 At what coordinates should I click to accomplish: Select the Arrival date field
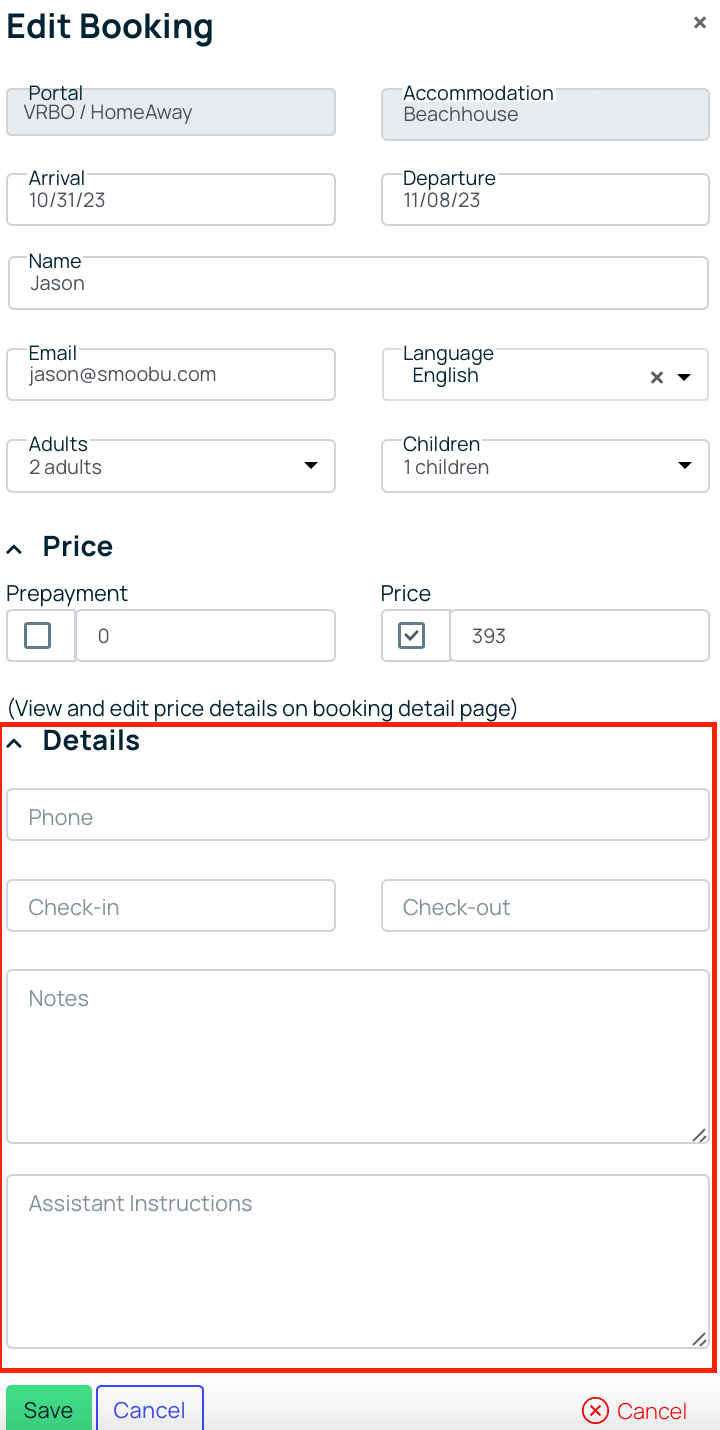tap(171, 199)
